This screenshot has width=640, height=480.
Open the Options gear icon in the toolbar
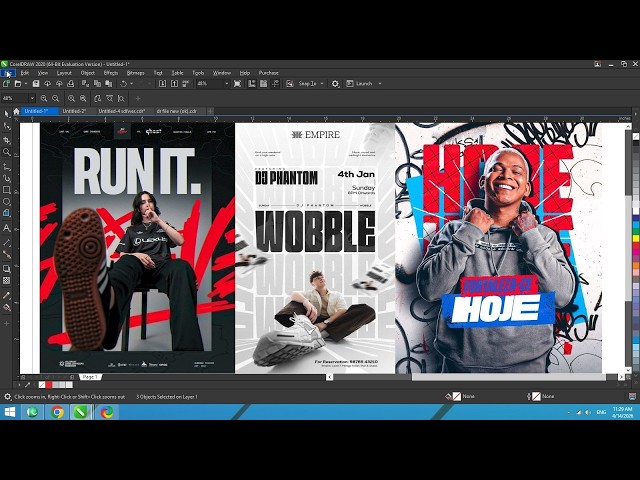coord(335,84)
